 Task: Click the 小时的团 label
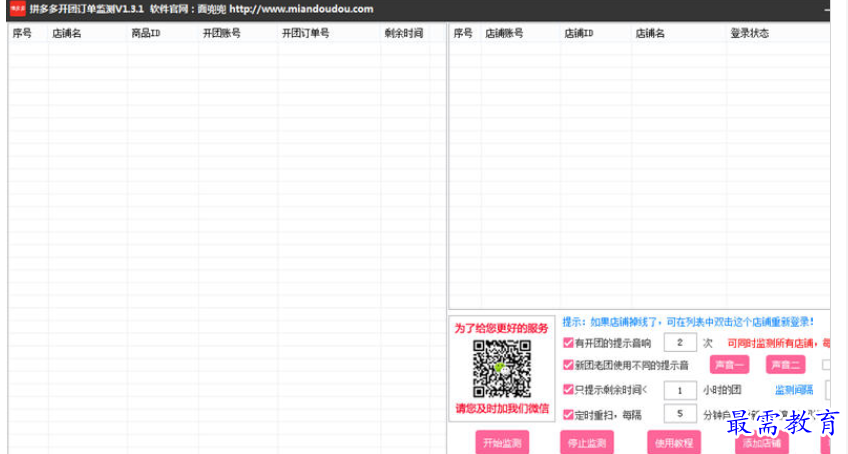[722, 390]
